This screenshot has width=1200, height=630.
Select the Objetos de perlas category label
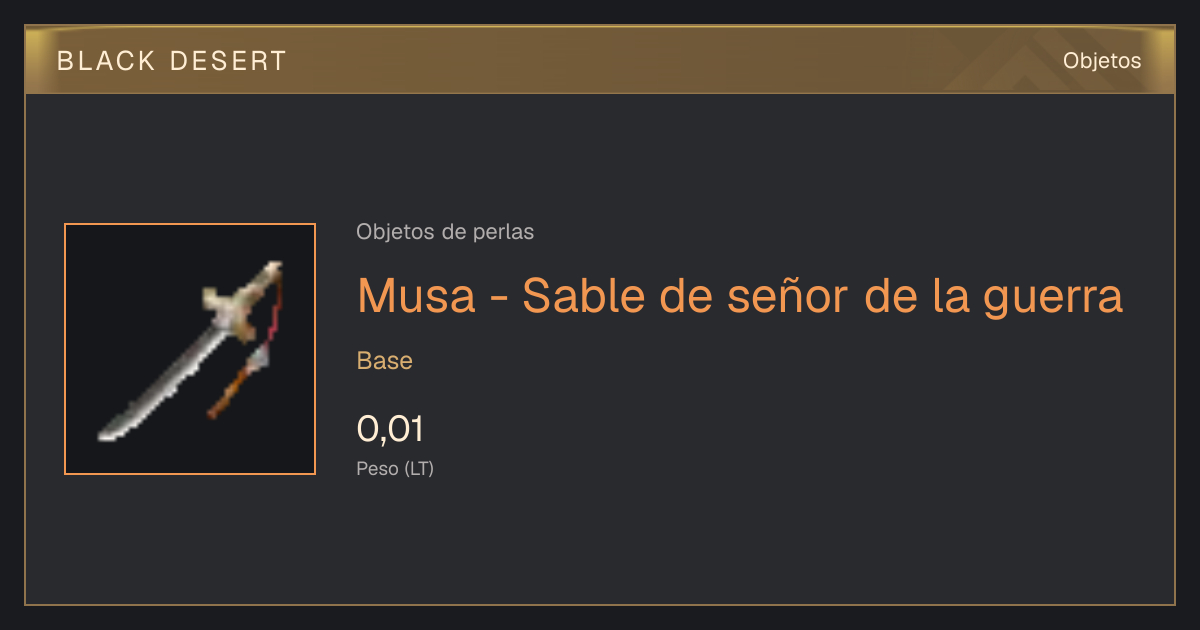click(x=445, y=232)
